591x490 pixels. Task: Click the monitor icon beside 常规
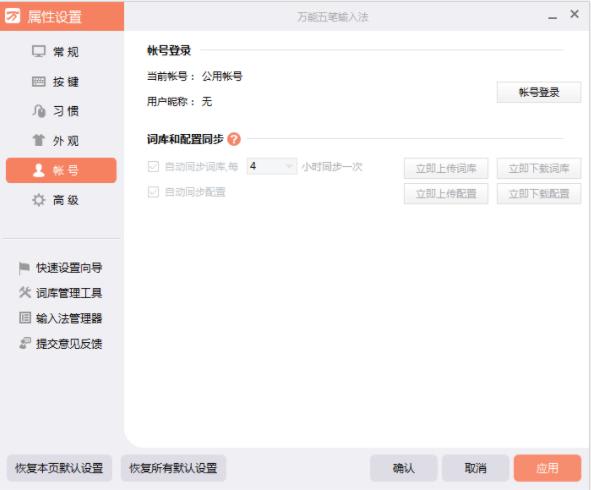[x=38, y=51]
